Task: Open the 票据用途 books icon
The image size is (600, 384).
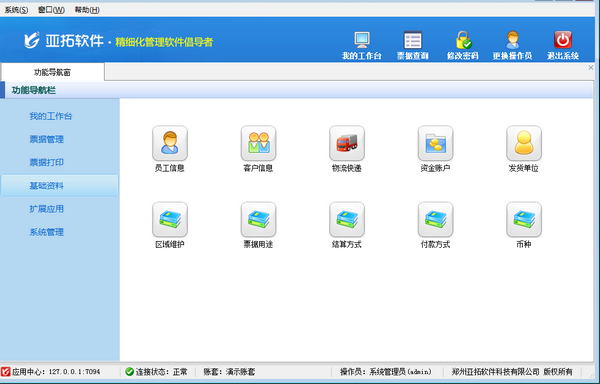Action: (x=258, y=220)
